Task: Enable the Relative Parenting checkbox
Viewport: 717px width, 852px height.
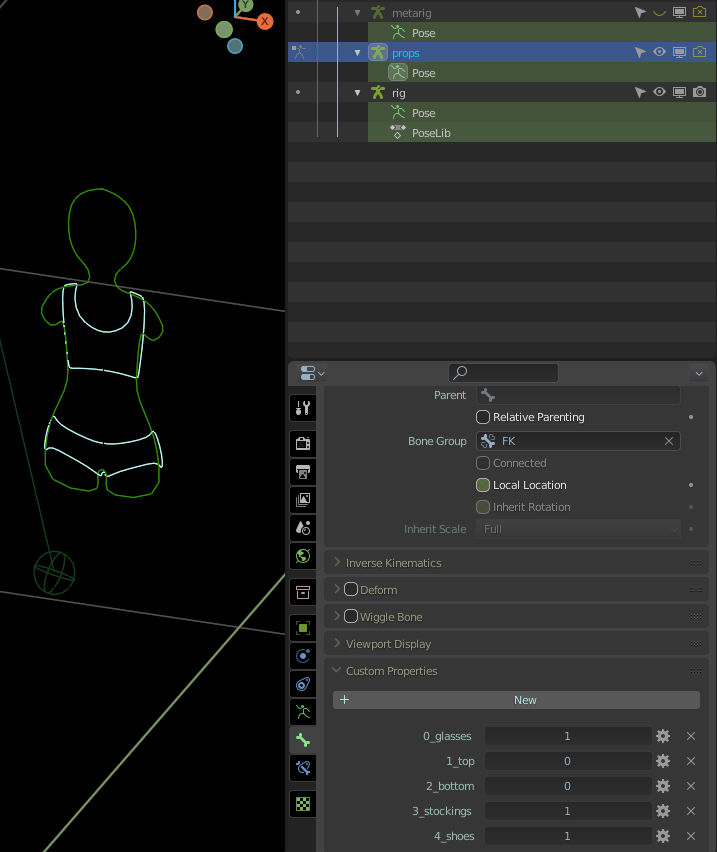Action: click(483, 417)
